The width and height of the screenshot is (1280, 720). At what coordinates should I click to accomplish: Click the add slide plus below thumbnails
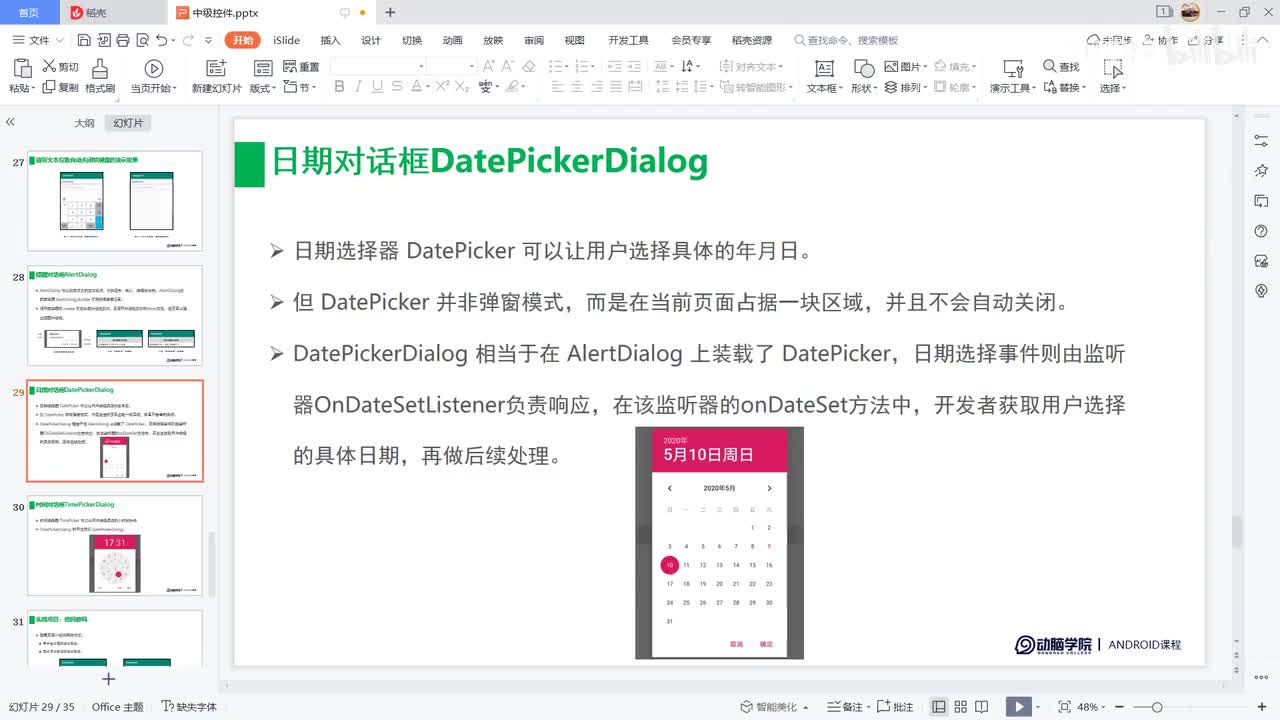(109, 679)
